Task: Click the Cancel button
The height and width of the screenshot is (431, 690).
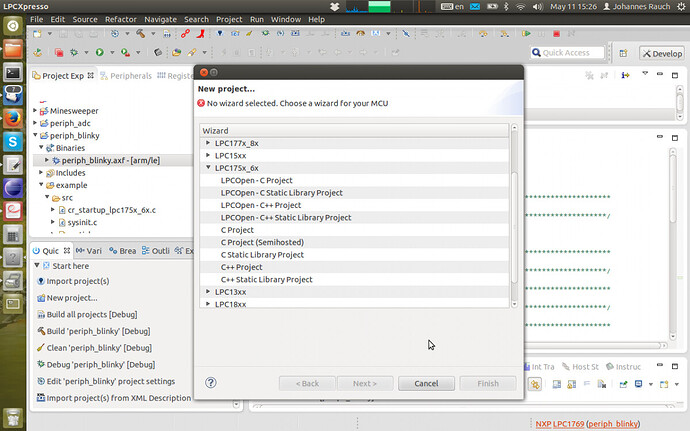Action: (426, 383)
